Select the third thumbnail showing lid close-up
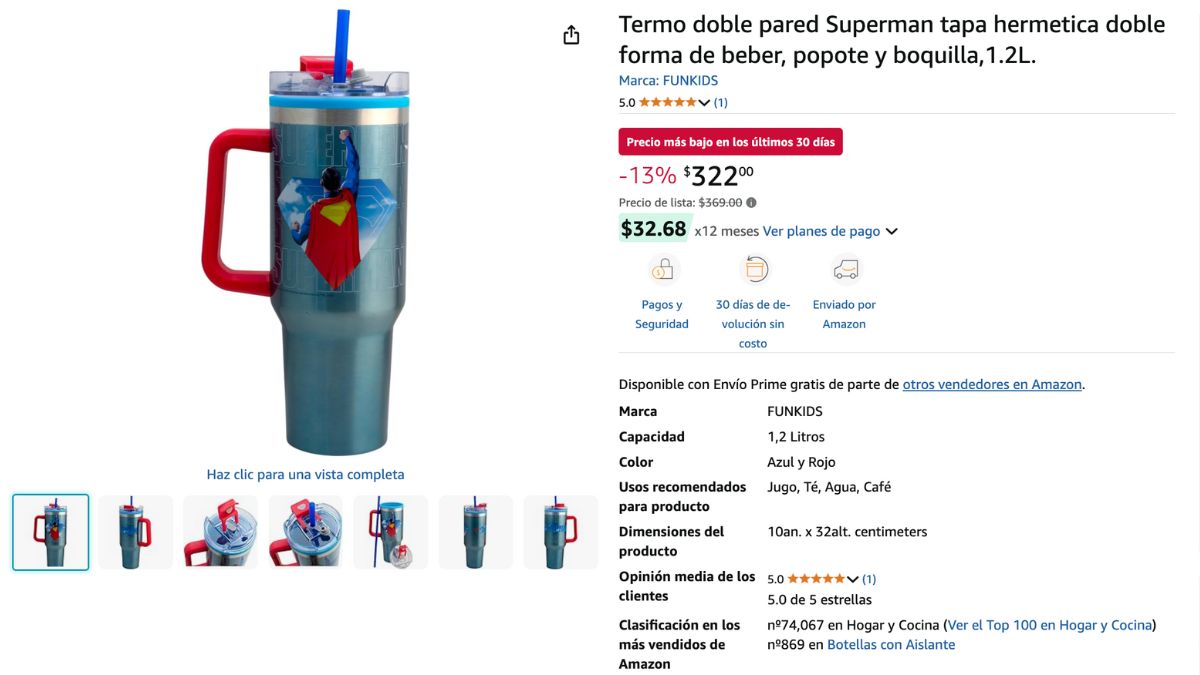The image size is (1200, 675). coord(221,532)
